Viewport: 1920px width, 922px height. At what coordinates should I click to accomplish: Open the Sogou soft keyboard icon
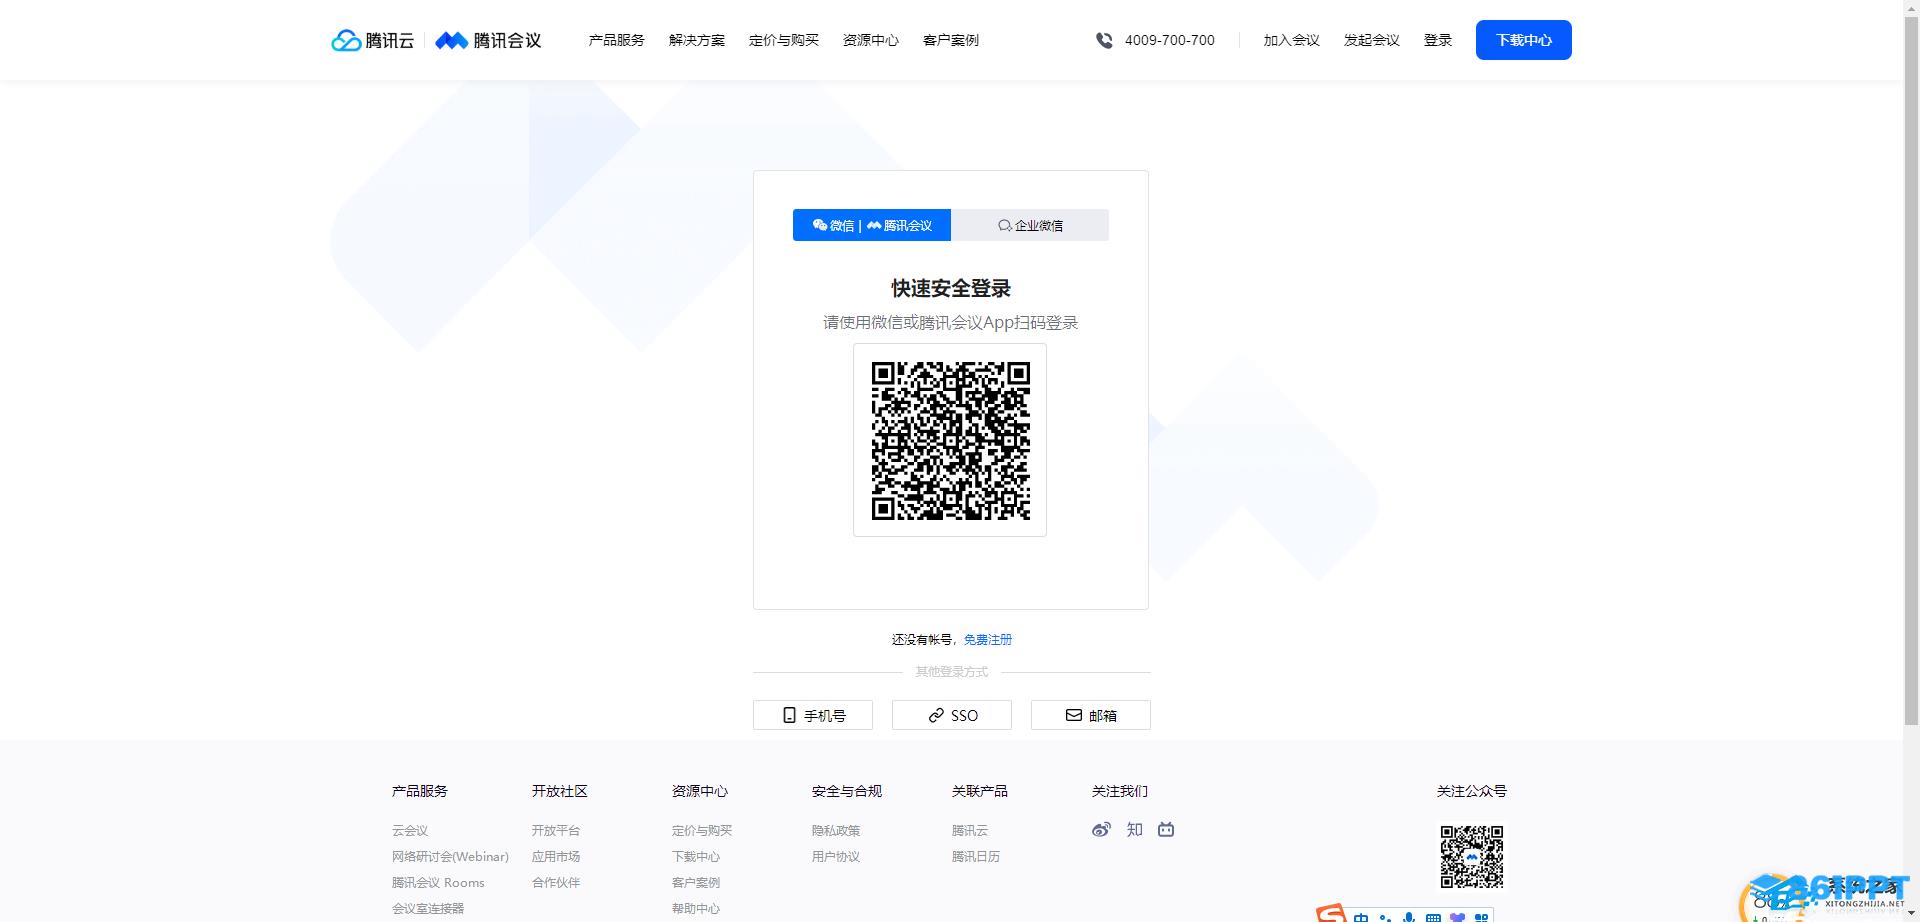[1433, 917]
